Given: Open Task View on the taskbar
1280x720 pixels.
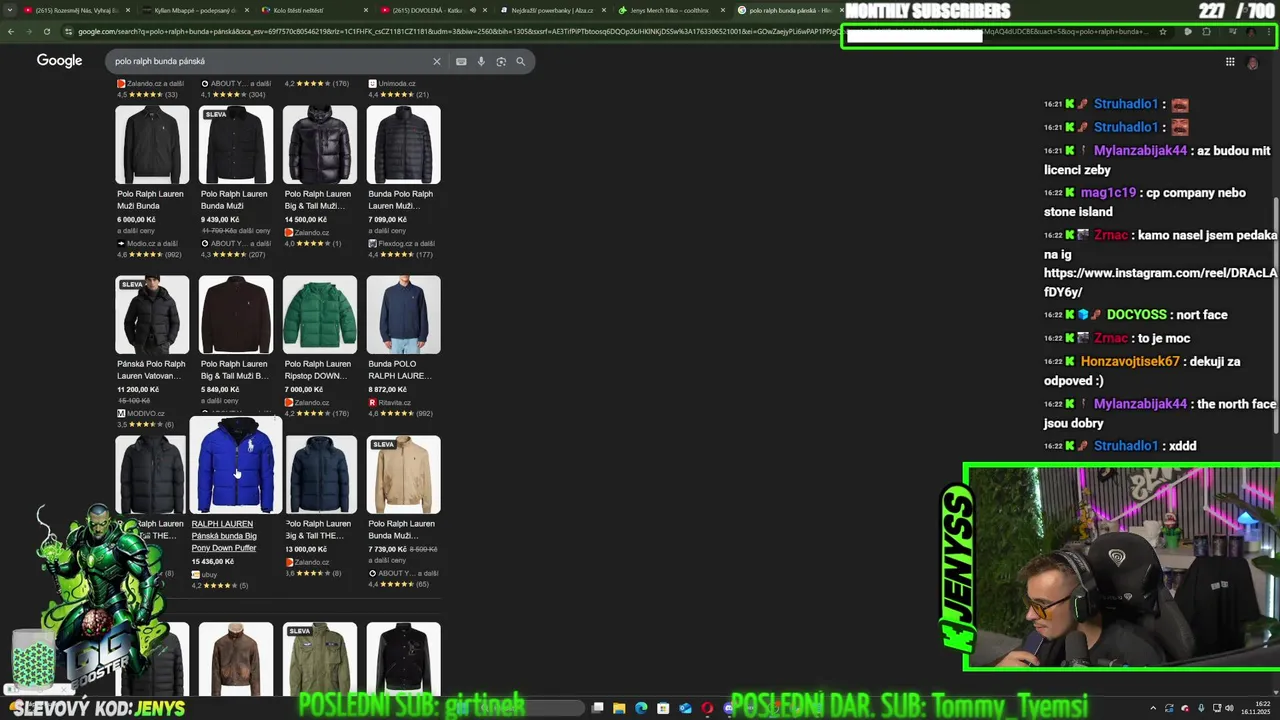Looking at the screenshot, I should 597,708.
